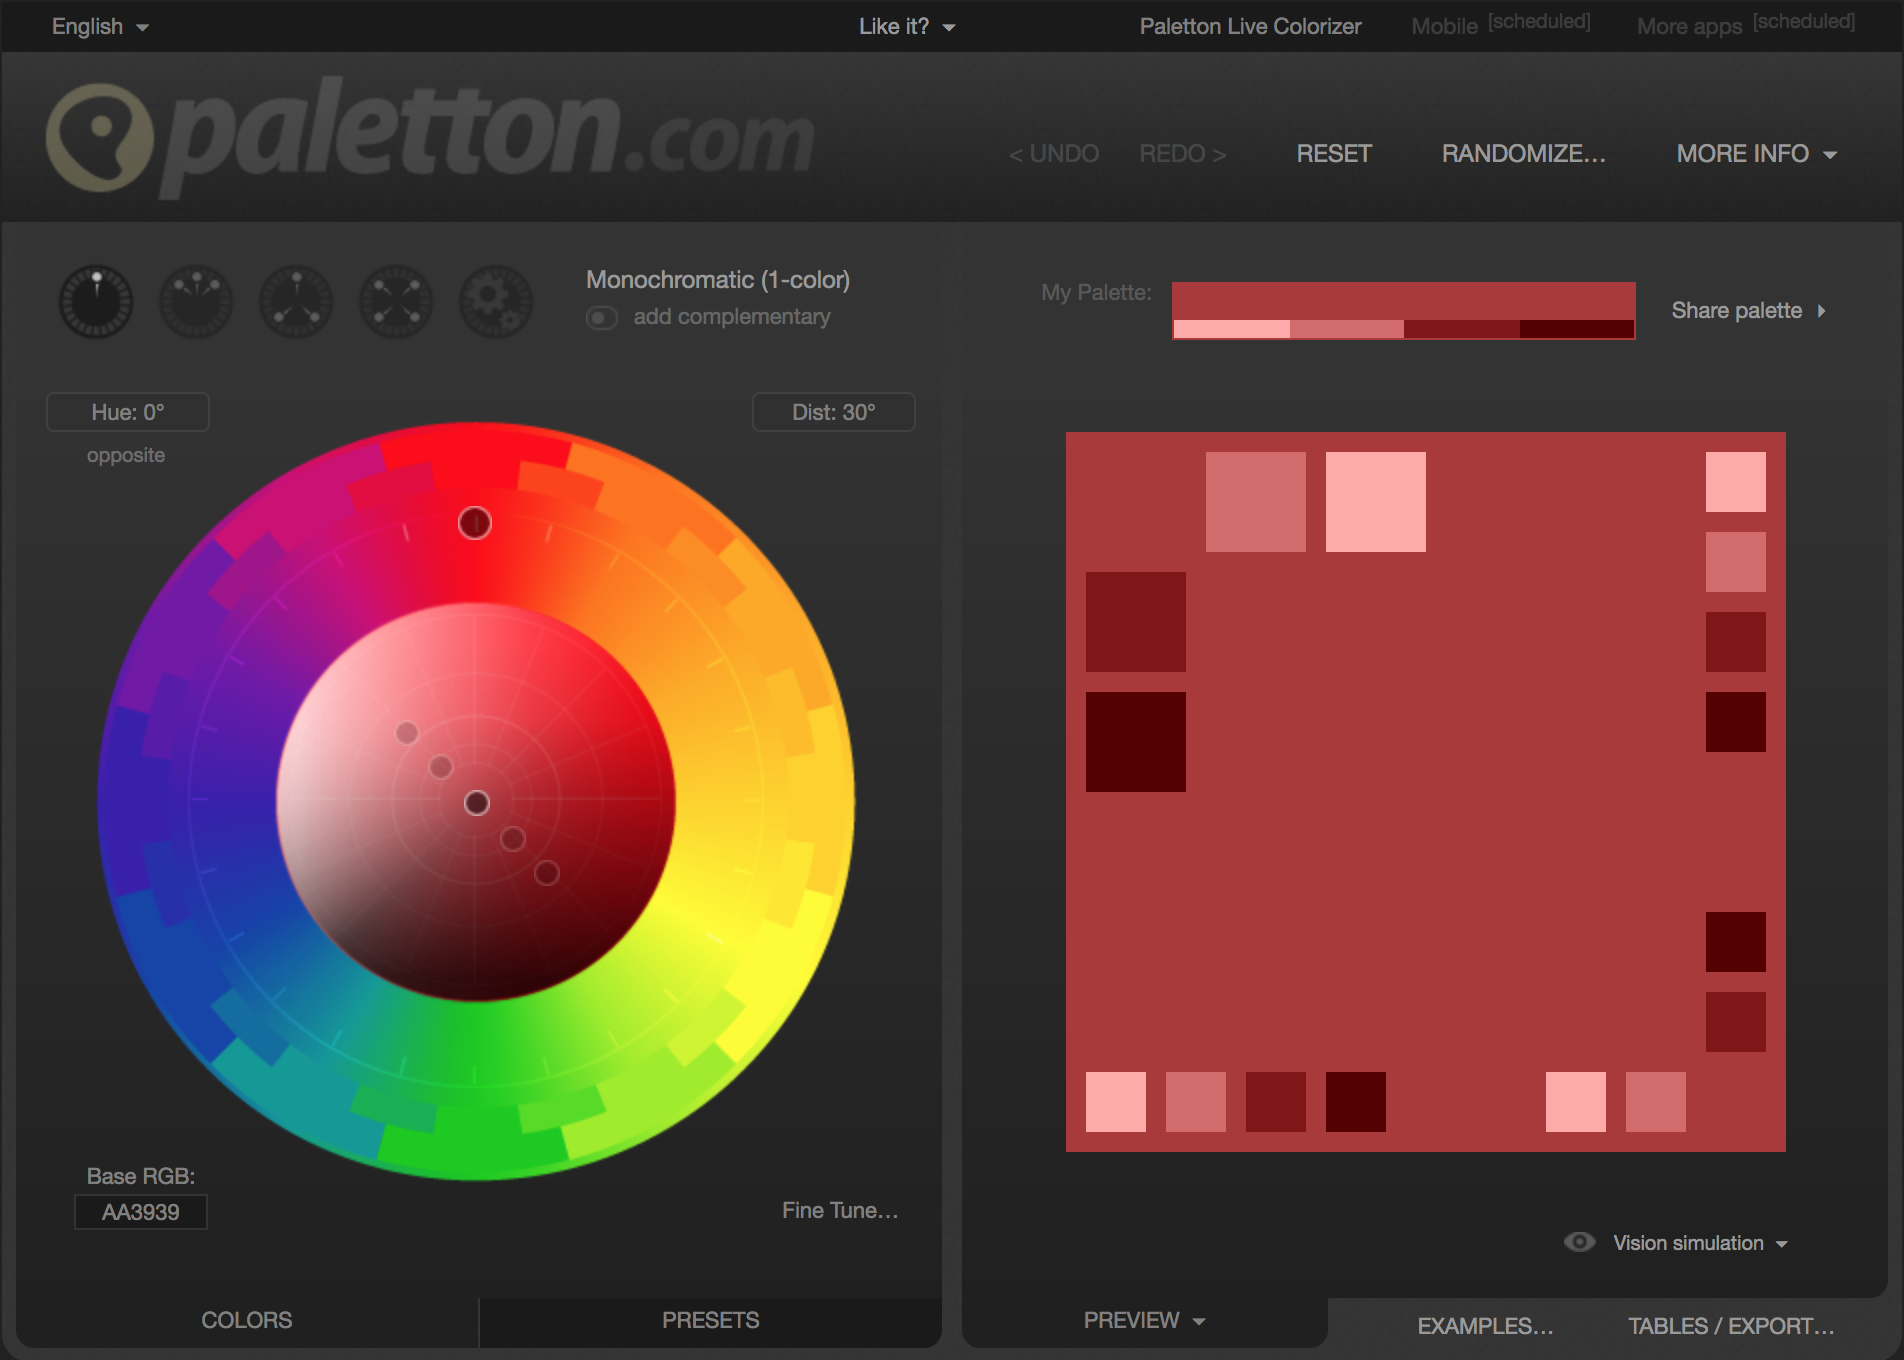Select the Tetrad 4-color scheme icon

coord(396,301)
